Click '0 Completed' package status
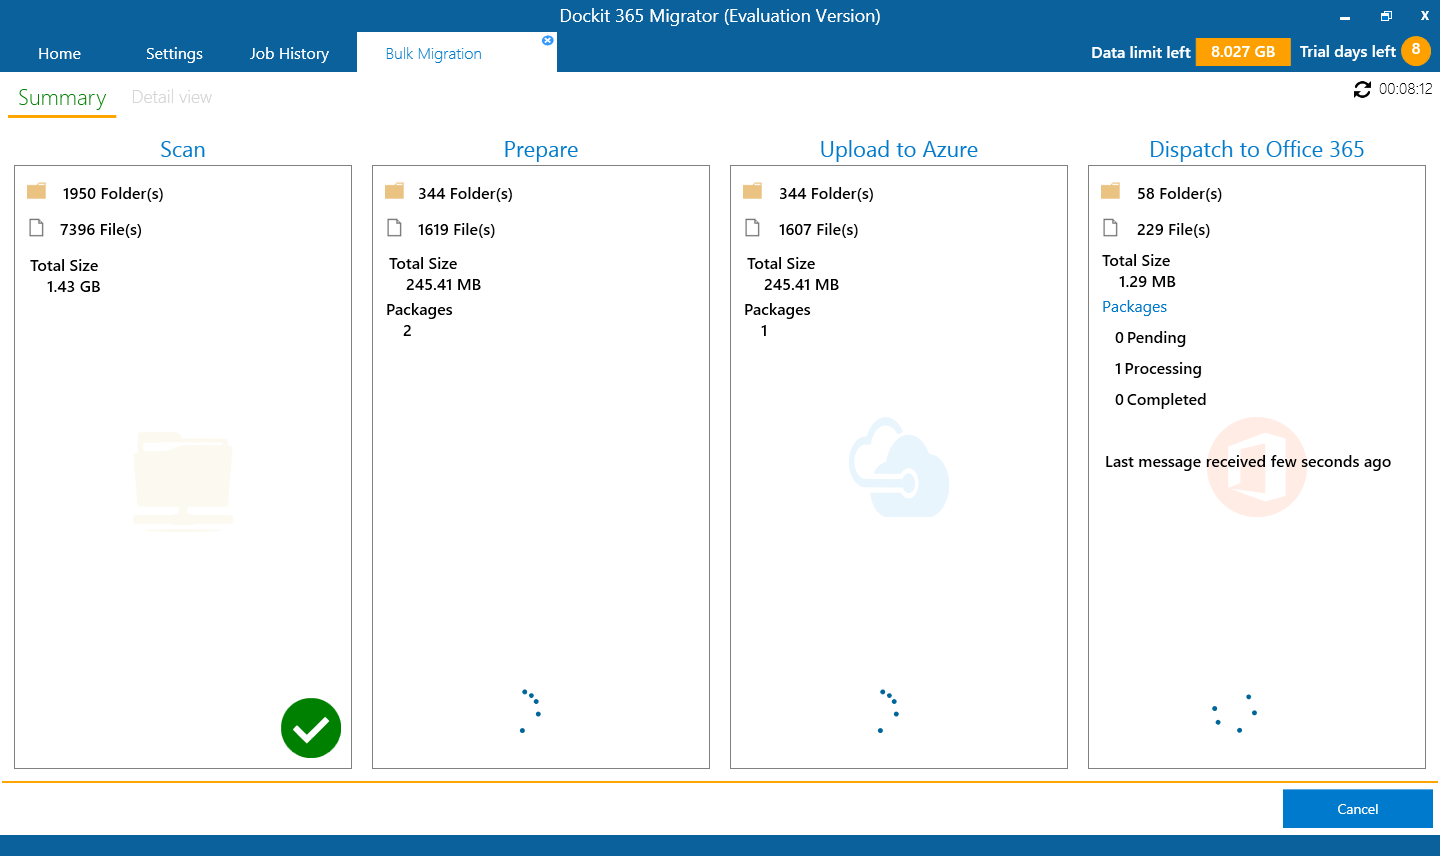 pyautogui.click(x=1160, y=399)
